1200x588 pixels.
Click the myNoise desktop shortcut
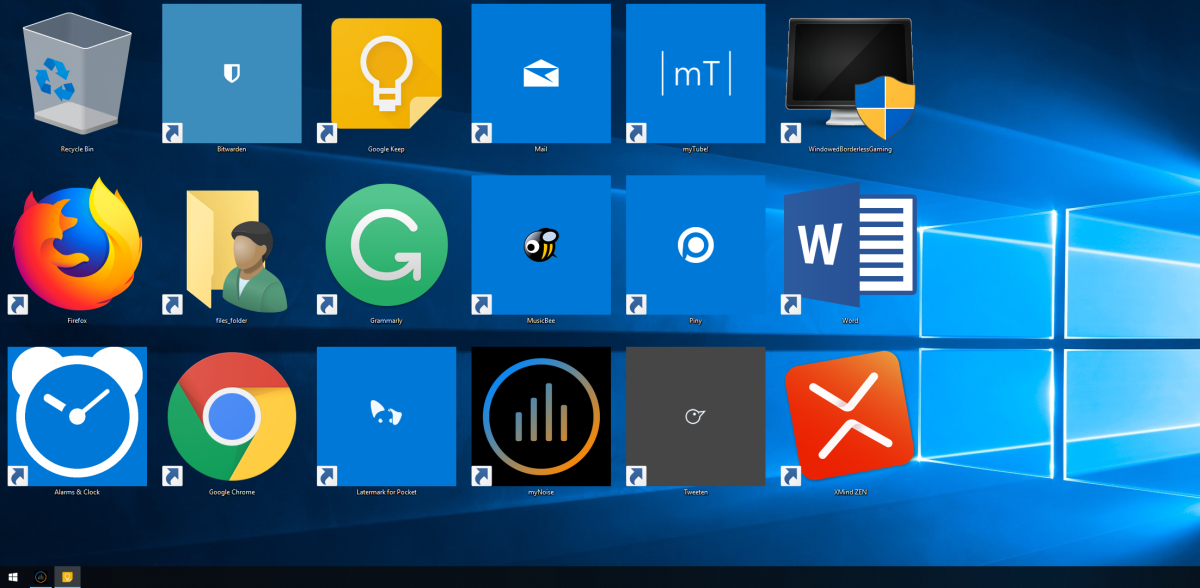pos(541,416)
